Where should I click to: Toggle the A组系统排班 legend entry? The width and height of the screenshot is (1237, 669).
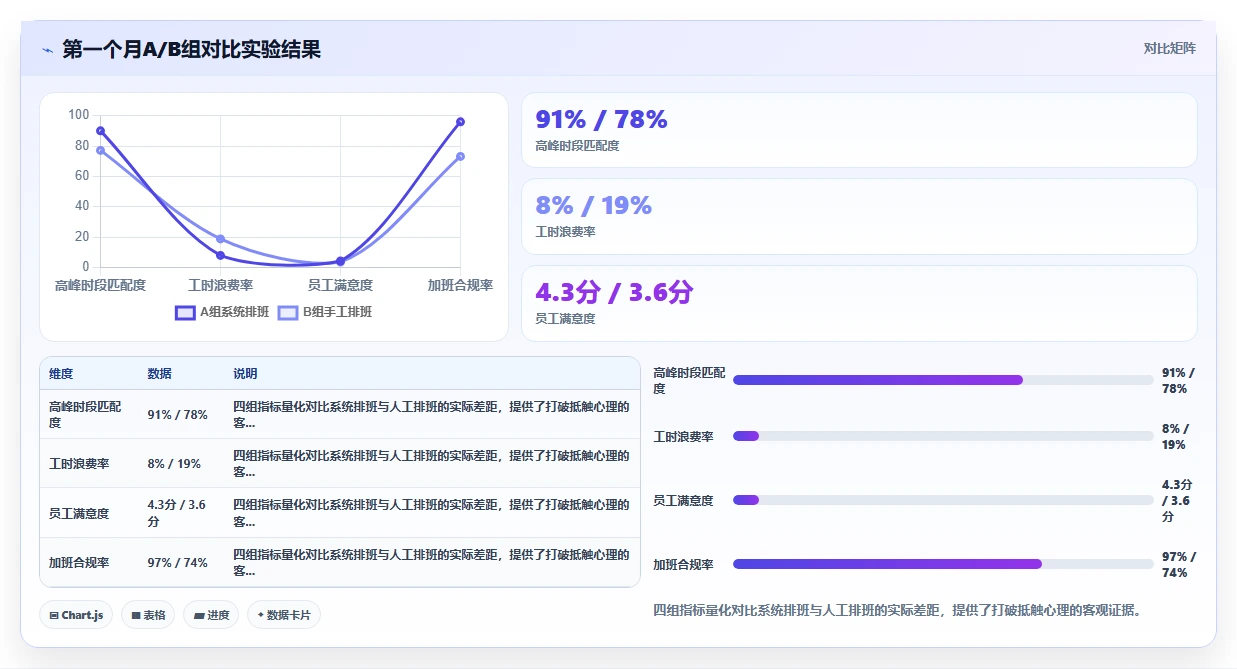click(222, 312)
